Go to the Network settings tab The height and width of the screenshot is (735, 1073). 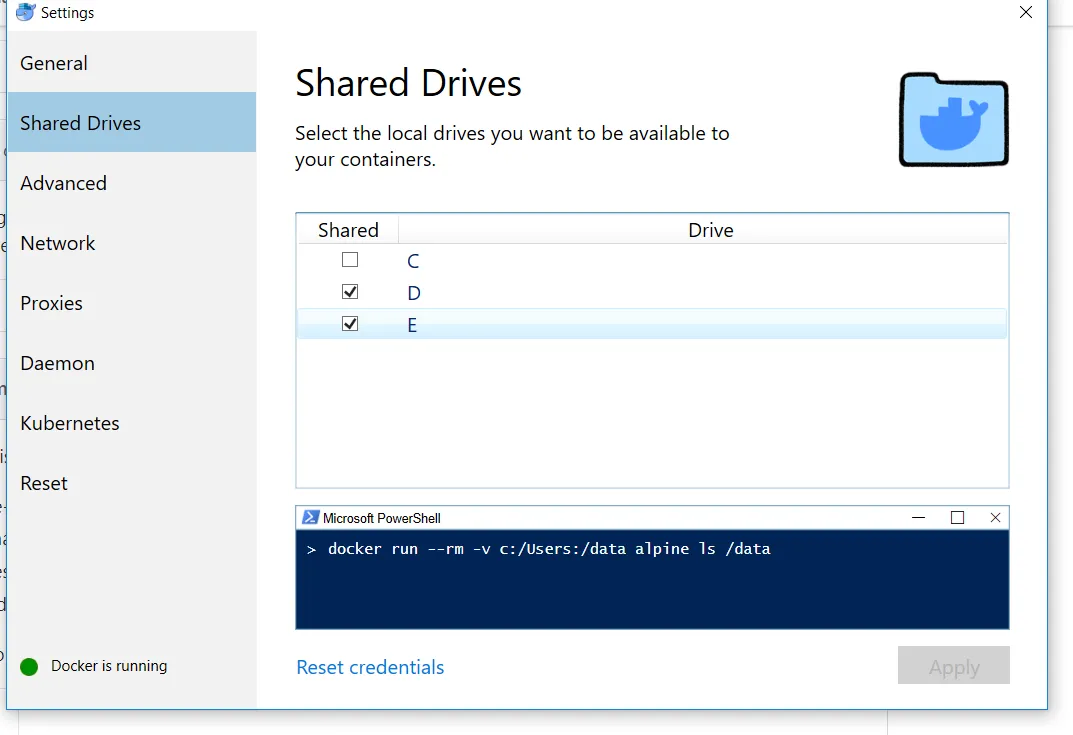click(58, 243)
